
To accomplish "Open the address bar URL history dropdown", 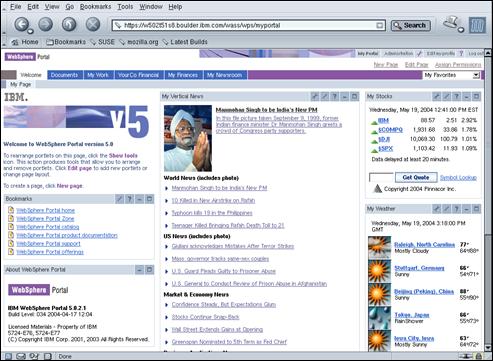I will (379, 25).
